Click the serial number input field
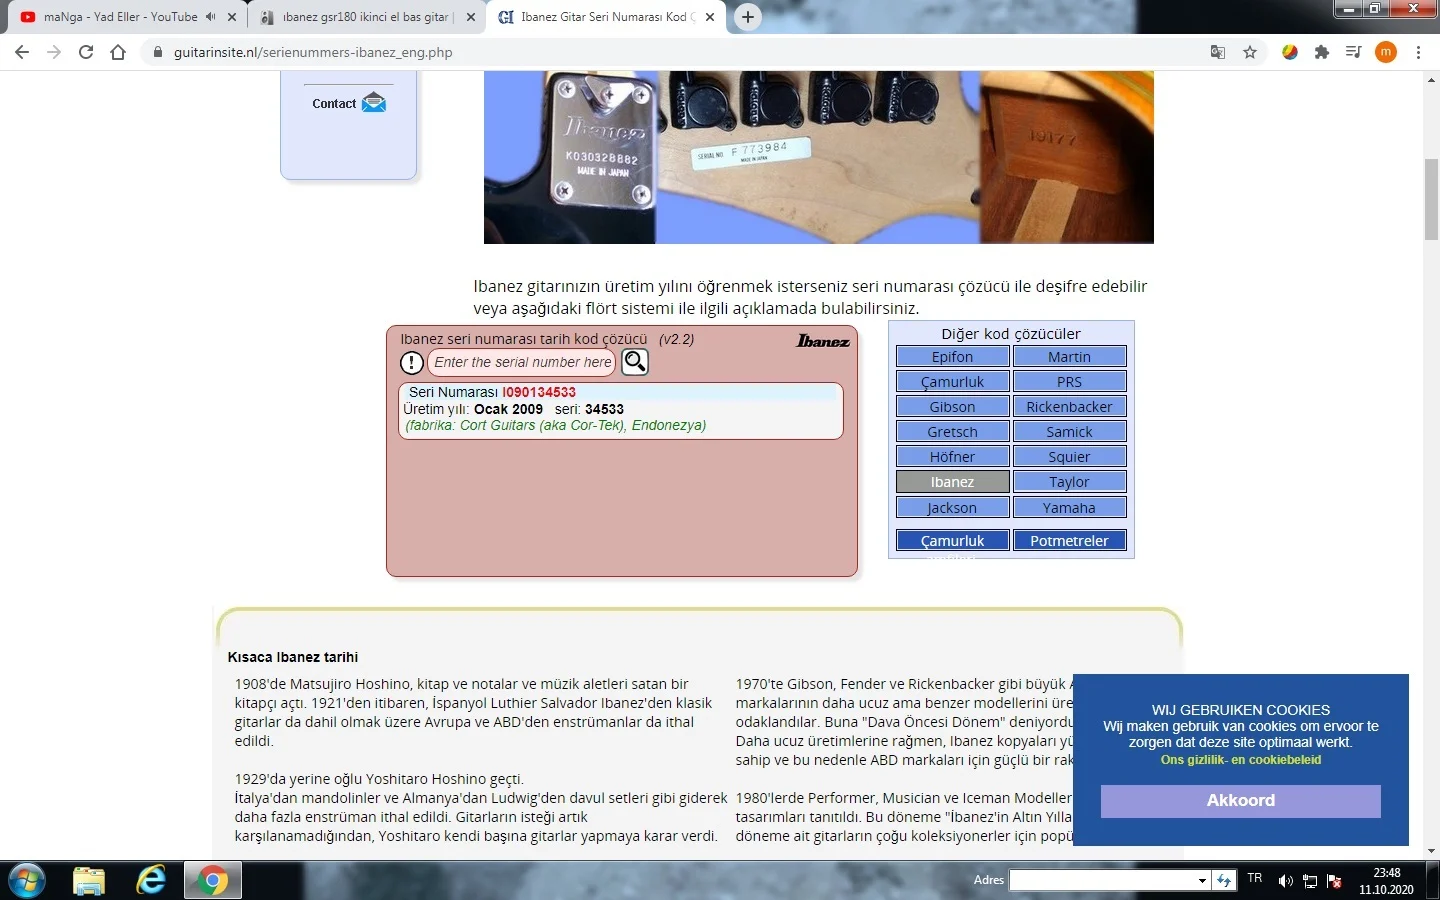Image resolution: width=1440 pixels, height=900 pixels. click(x=521, y=362)
